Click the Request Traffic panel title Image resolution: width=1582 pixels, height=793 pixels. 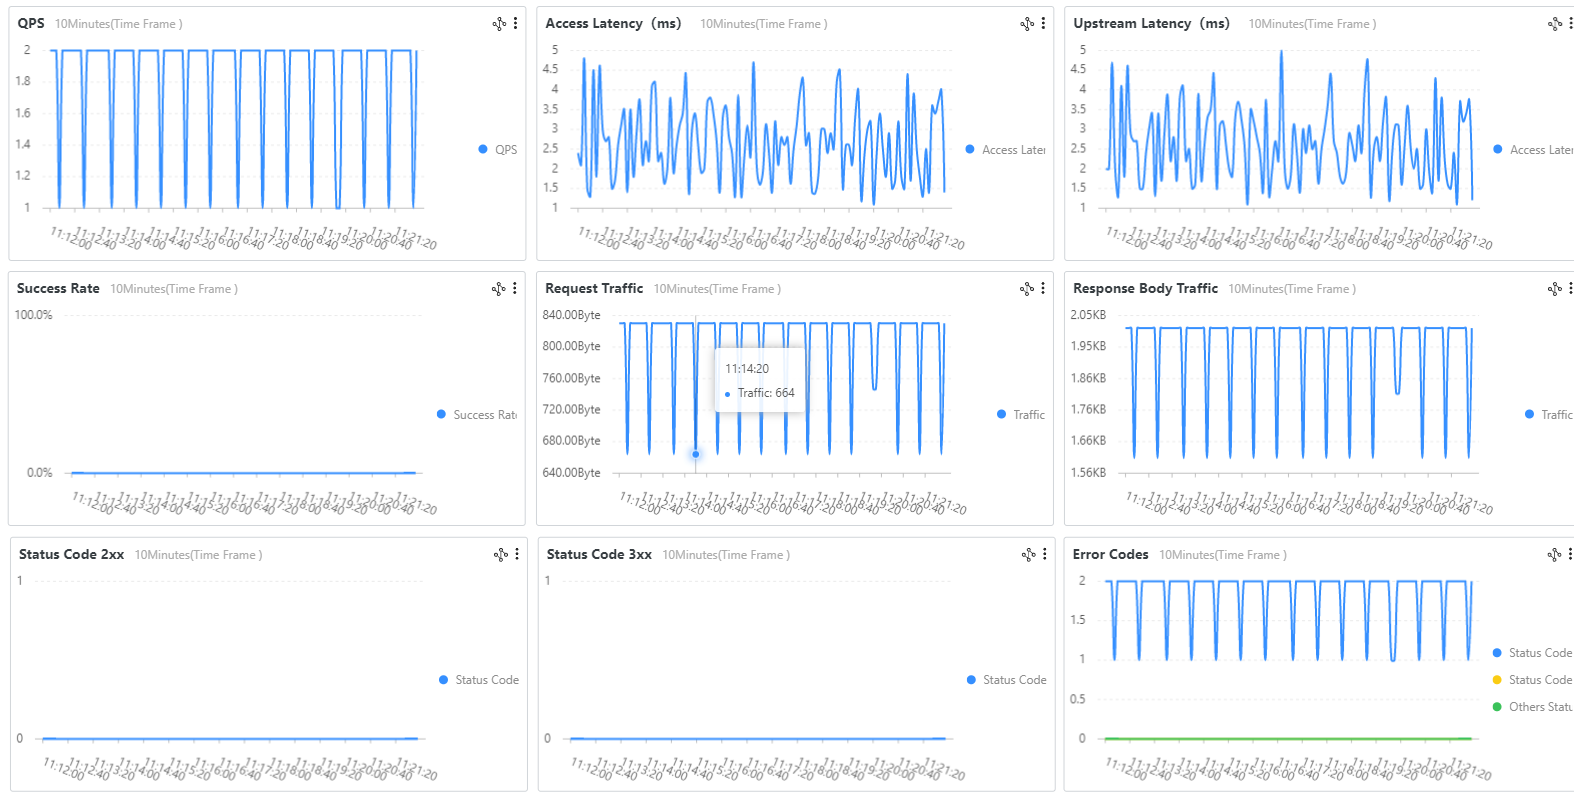pos(594,288)
